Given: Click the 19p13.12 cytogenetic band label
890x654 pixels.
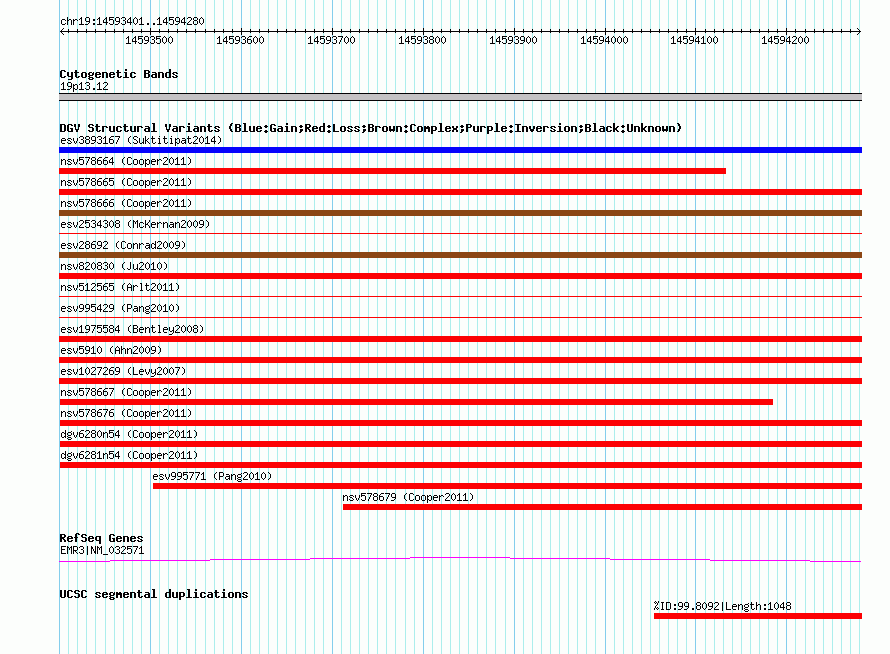Looking at the screenshot, I should [x=84, y=86].
